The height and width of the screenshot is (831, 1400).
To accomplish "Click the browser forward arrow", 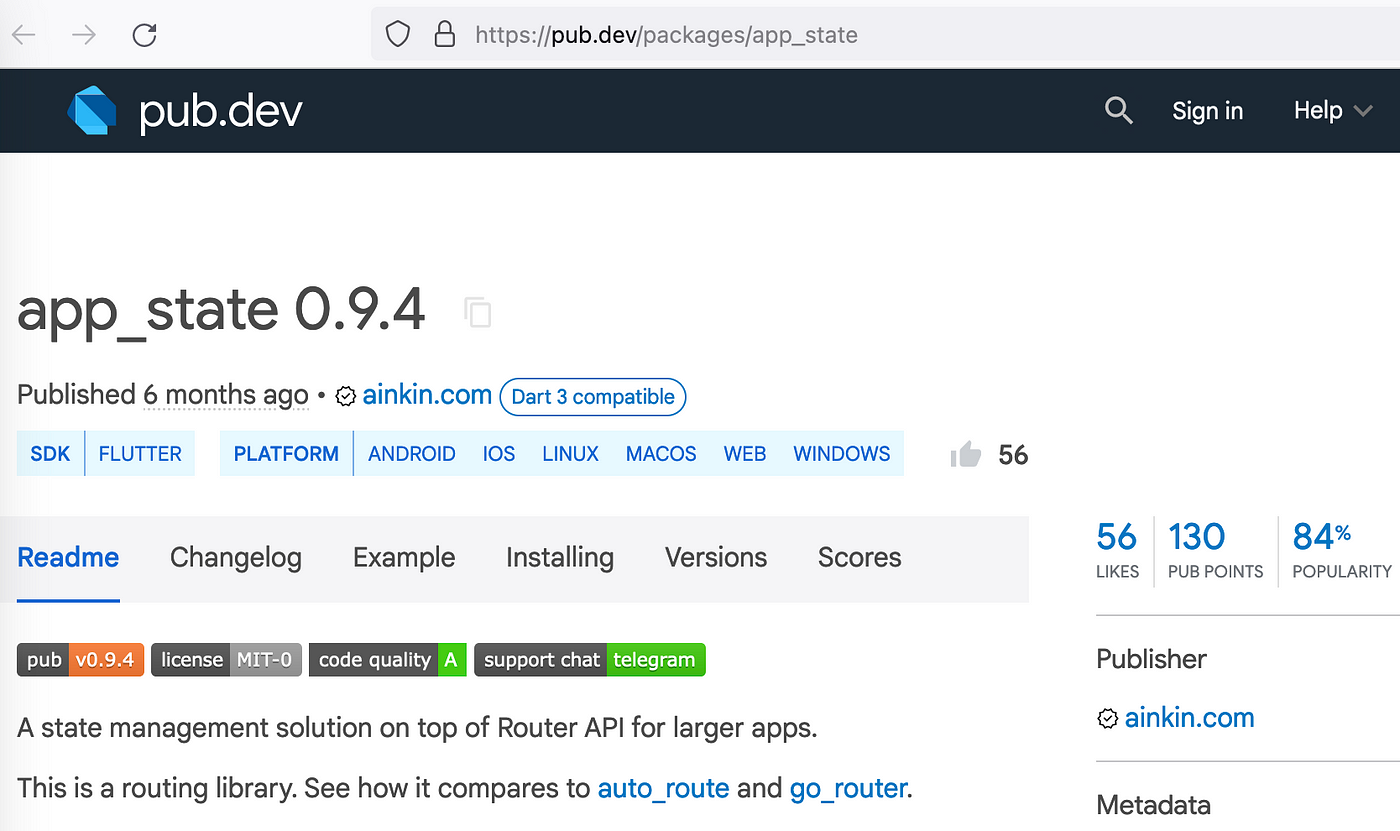I will [84, 35].
